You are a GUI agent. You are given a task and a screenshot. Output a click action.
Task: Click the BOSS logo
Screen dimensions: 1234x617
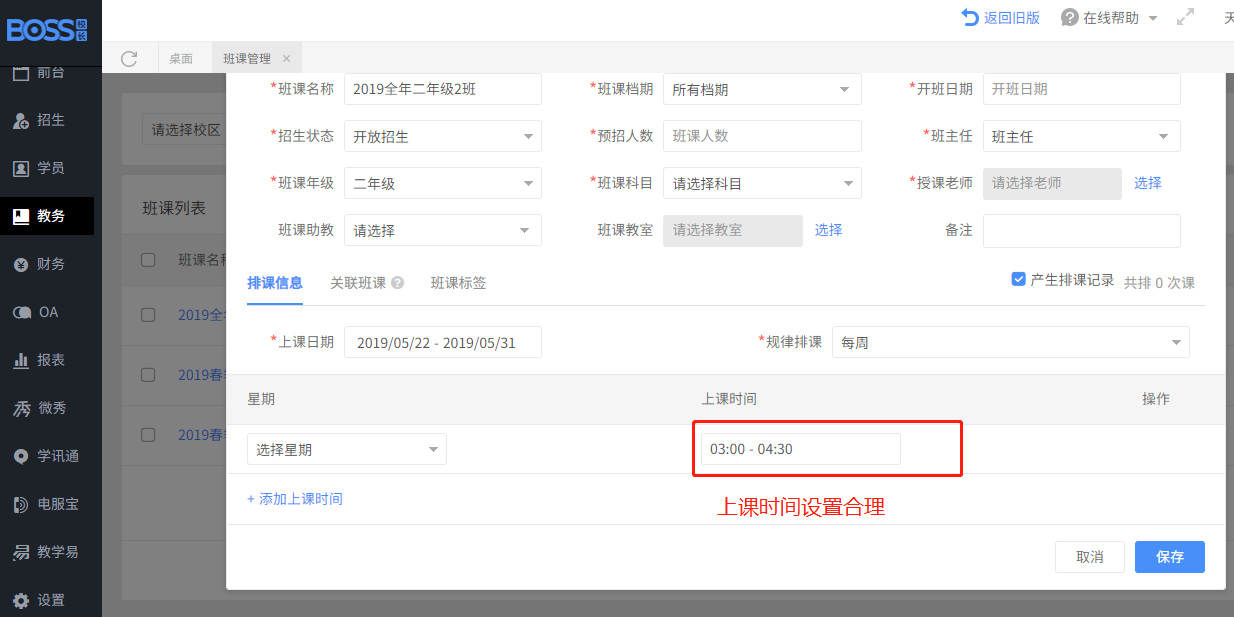point(47,29)
